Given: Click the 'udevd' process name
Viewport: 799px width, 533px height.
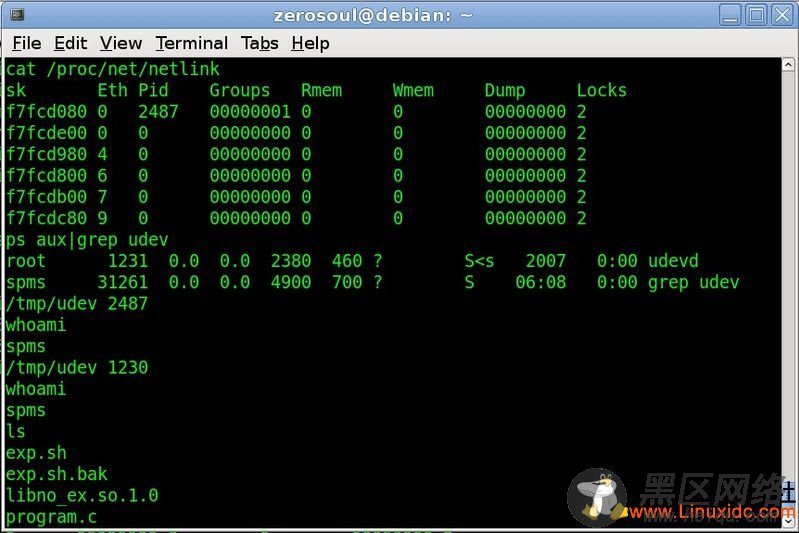Looking at the screenshot, I should coord(673,261).
